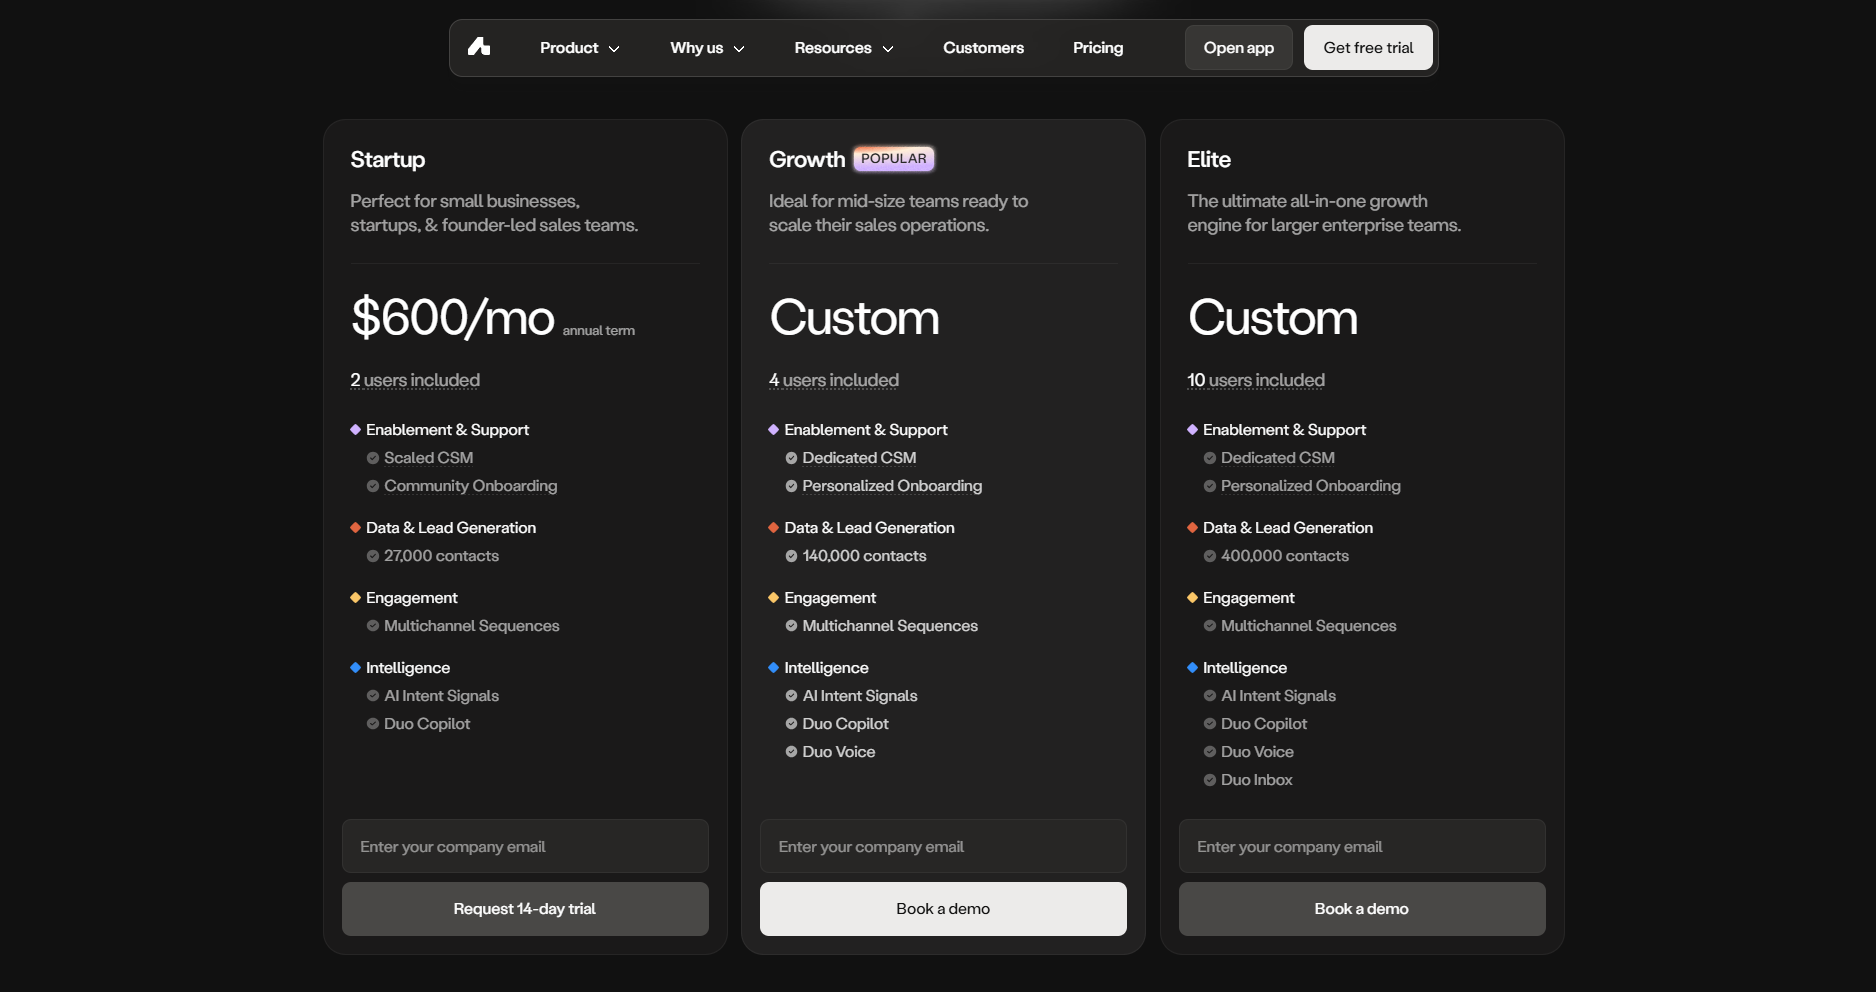Go to Pricing in navbar
Image resolution: width=1876 pixels, height=992 pixels.
(1098, 47)
